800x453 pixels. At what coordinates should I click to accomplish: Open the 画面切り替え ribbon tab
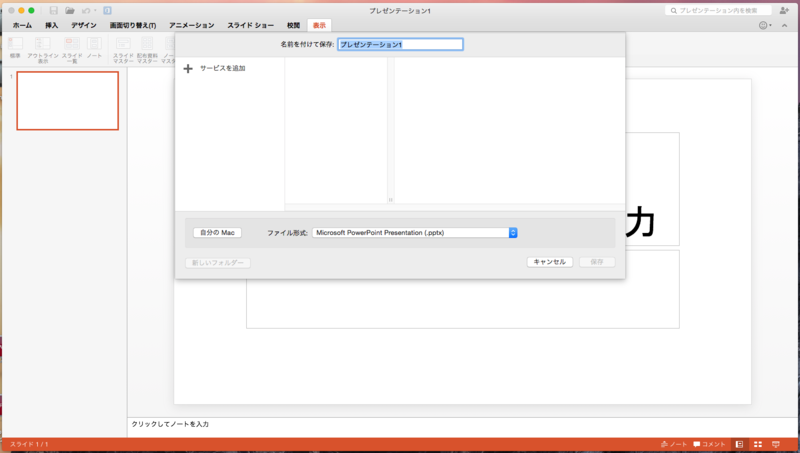point(133,25)
